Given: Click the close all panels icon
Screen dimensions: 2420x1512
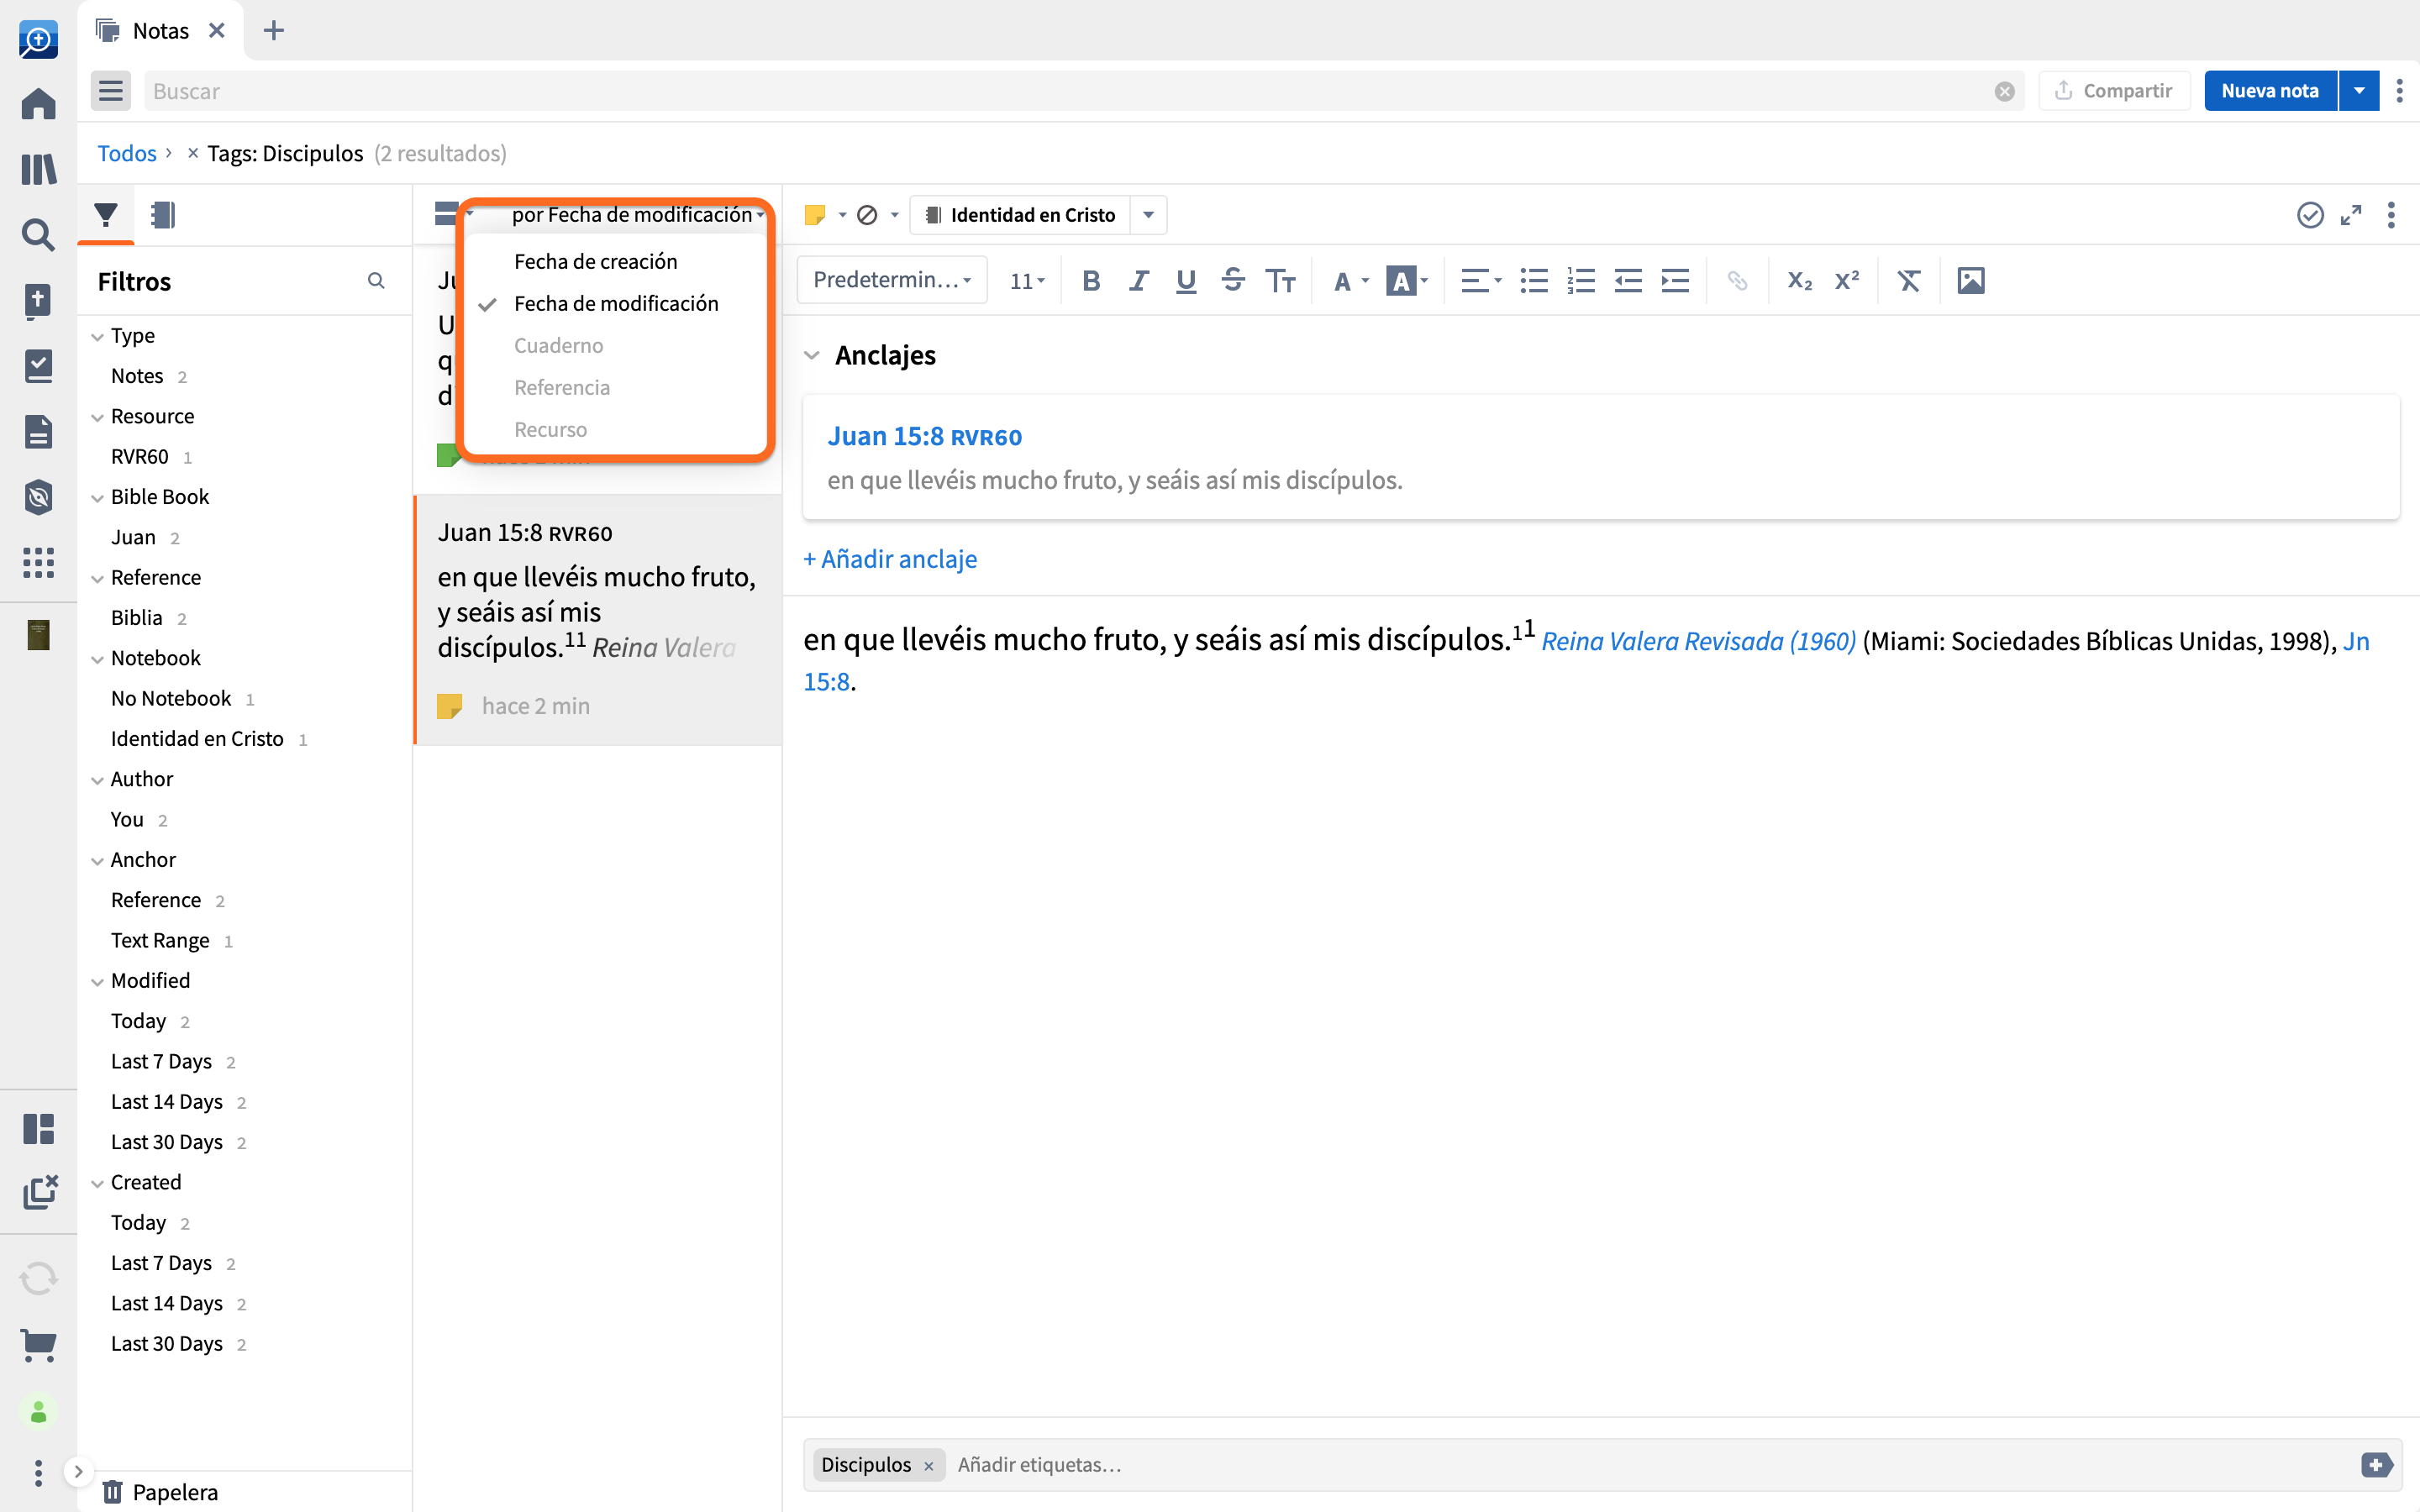Looking at the screenshot, I should (40, 1192).
